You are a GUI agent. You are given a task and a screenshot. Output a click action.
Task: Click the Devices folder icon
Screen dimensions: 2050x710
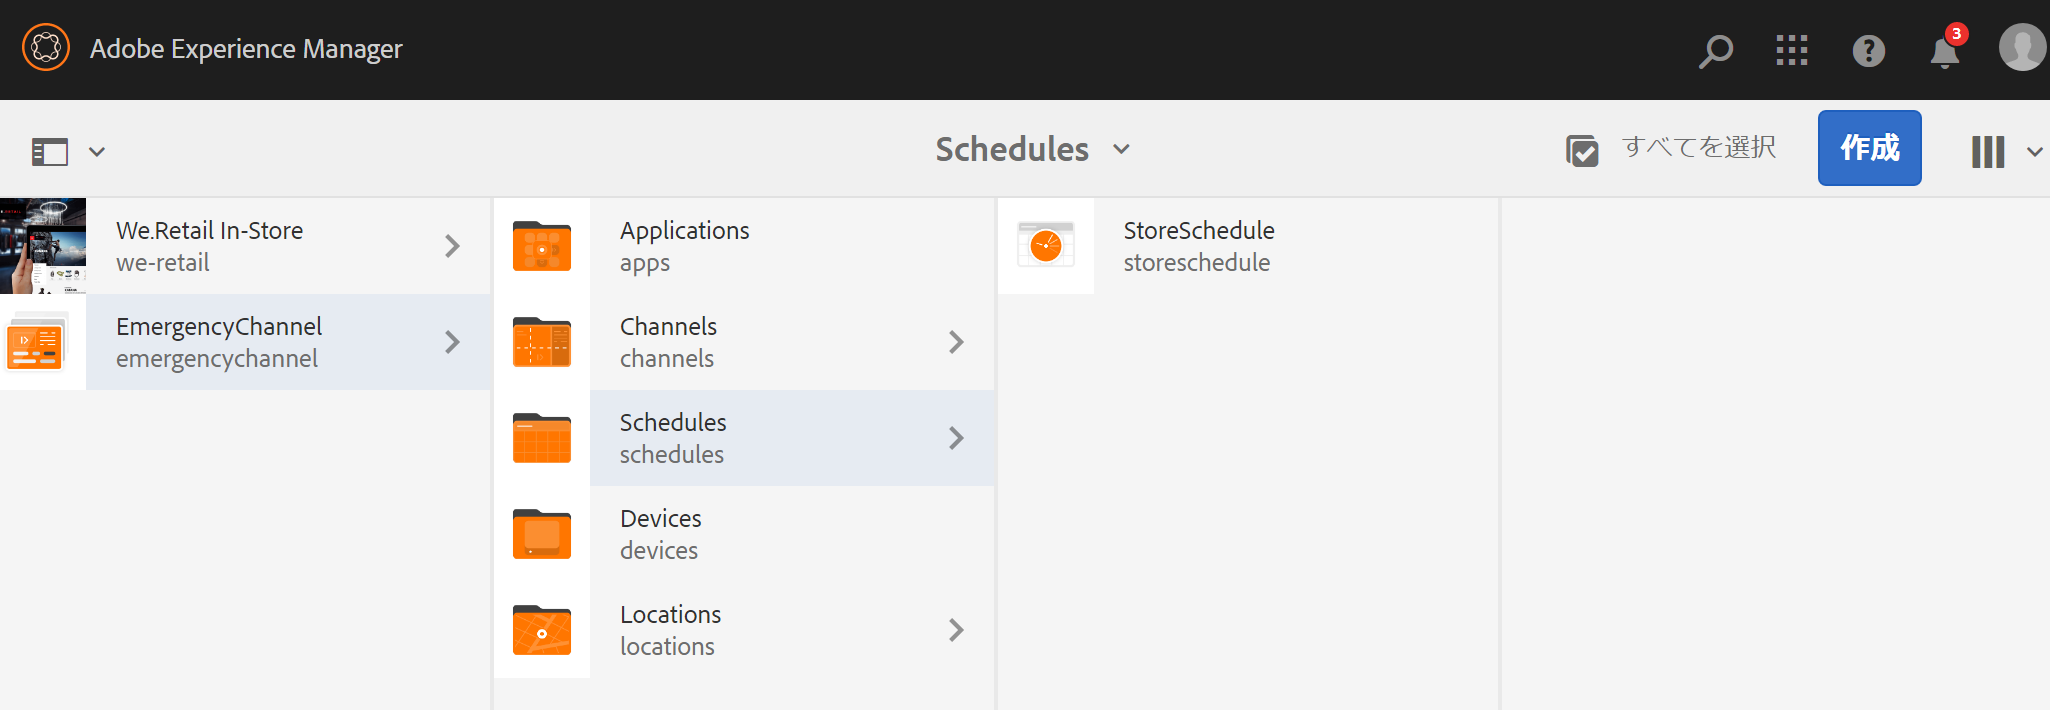[542, 534]
